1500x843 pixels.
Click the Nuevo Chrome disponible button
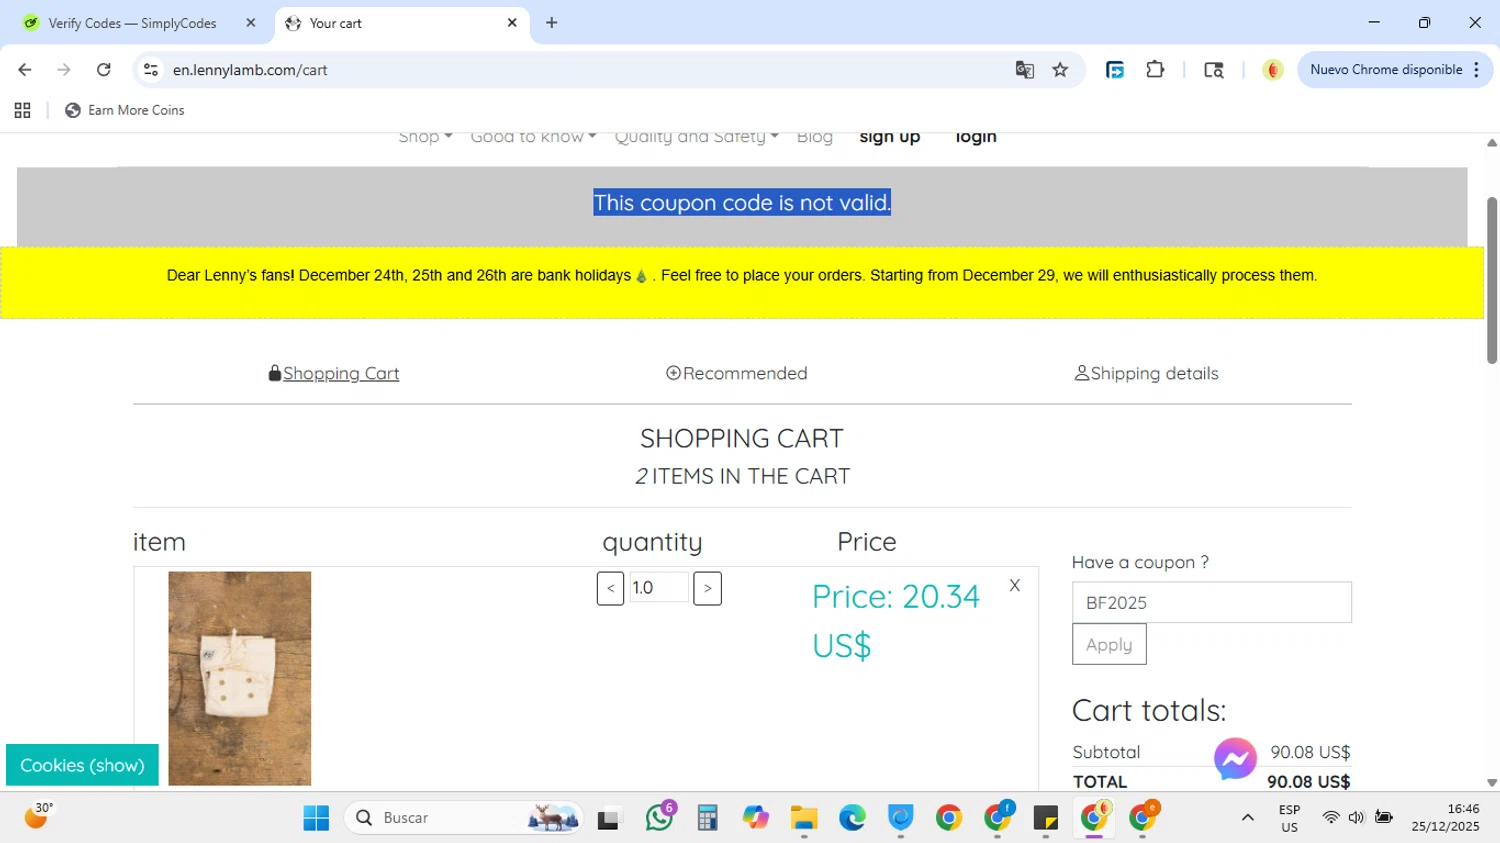(1395, 70)
